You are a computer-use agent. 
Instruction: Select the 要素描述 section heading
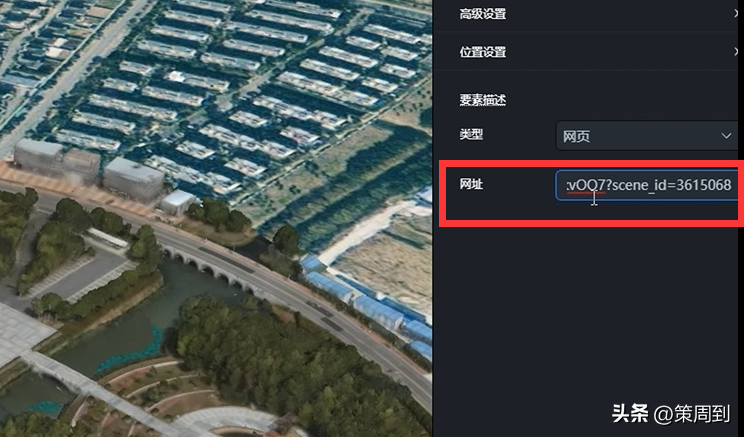[x=483, y=100]
